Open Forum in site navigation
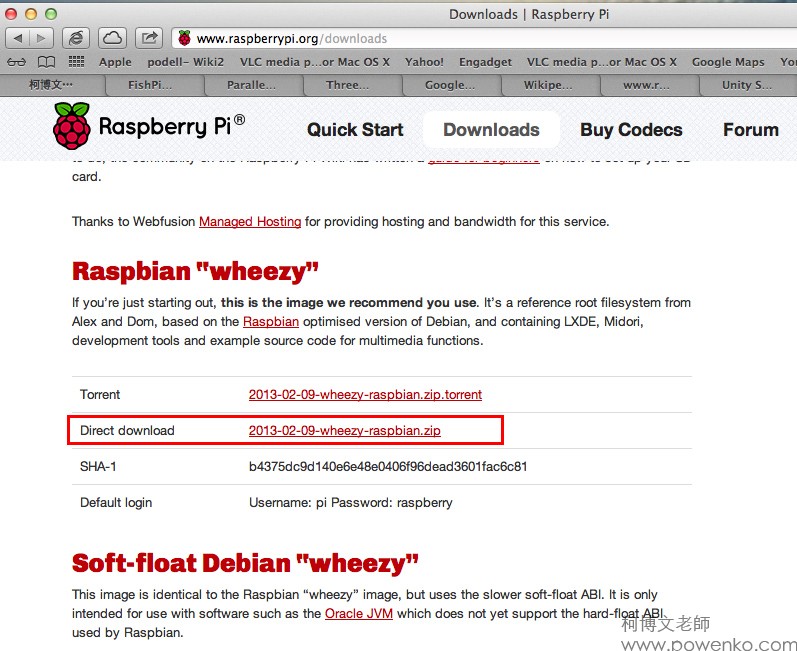This screenshot has width=797, height=651. point(751,130)
